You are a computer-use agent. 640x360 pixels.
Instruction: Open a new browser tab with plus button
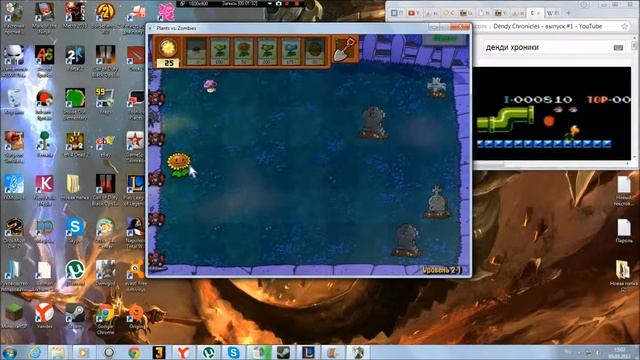pos(568,13)
